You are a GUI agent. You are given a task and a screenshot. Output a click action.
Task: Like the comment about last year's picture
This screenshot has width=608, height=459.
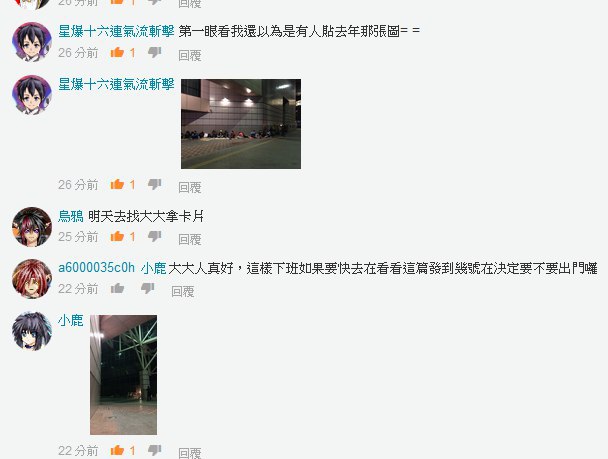(x=117, y=52)
